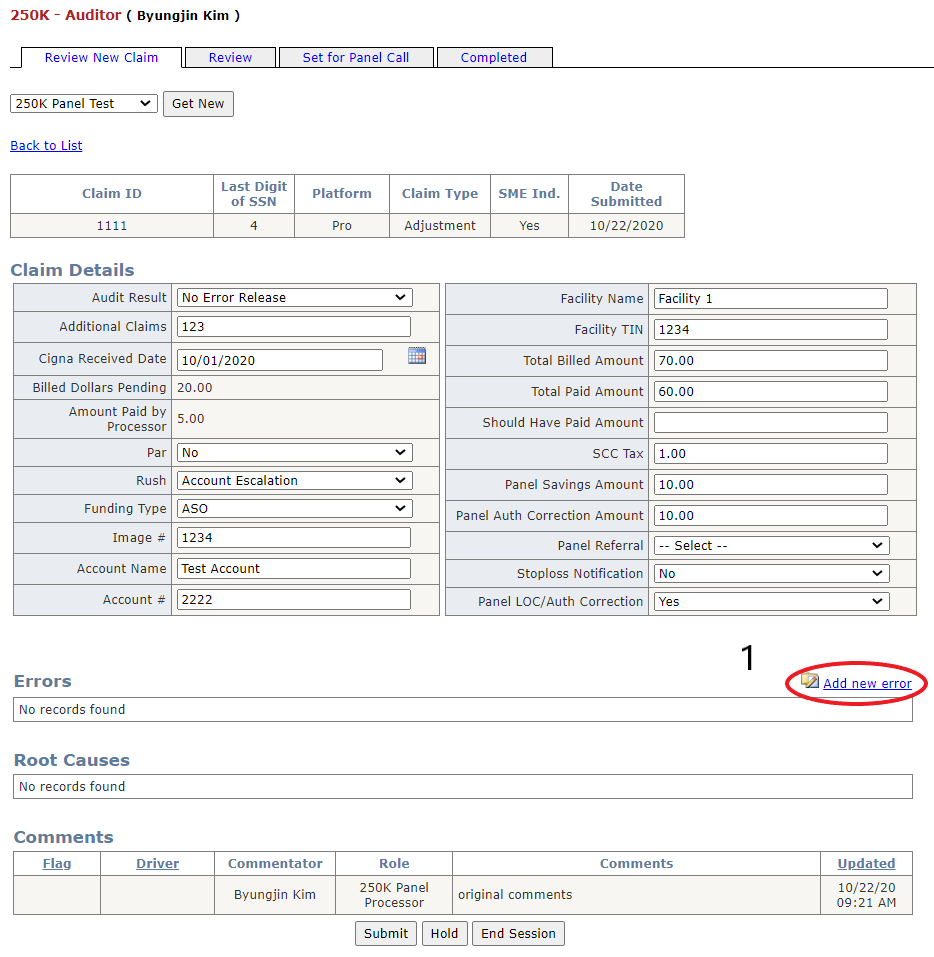Click the 'original comments' comment text

[x=515, y=895]
